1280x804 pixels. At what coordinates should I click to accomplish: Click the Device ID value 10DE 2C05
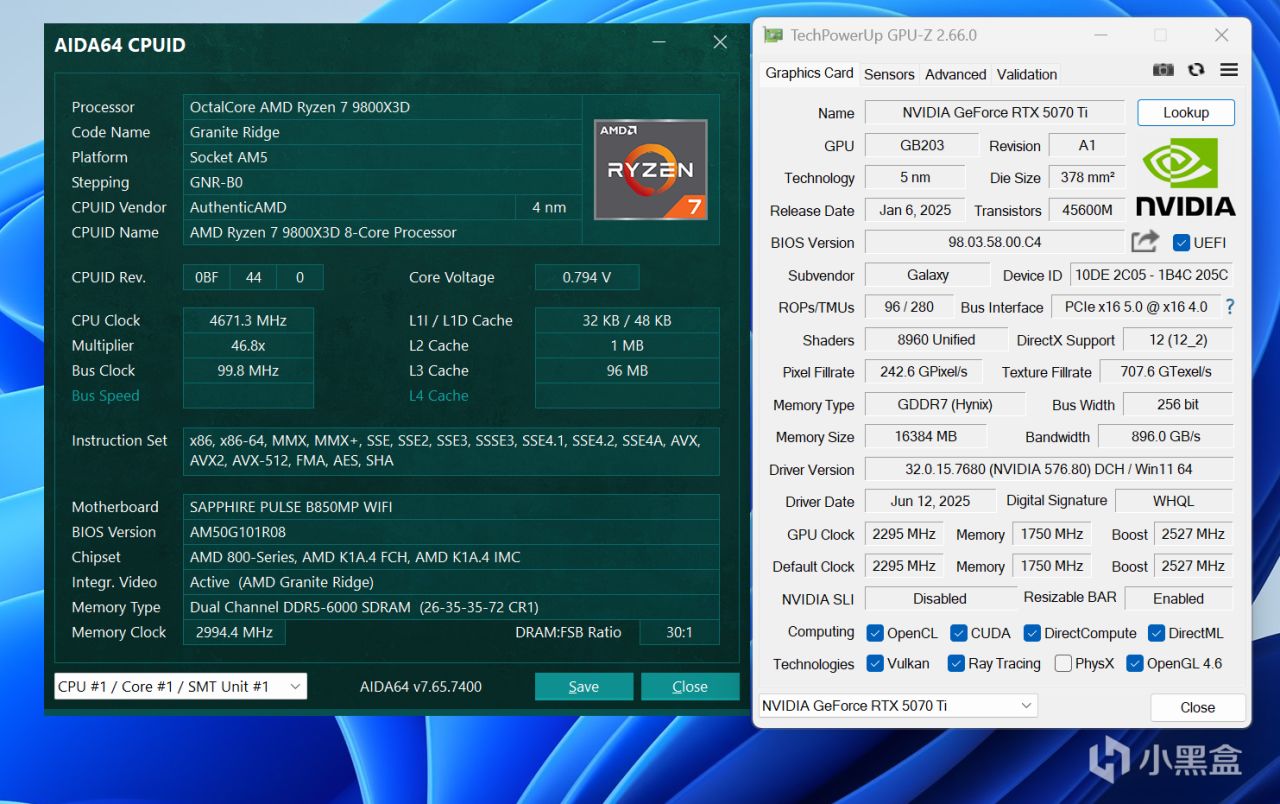point(1151,275)
